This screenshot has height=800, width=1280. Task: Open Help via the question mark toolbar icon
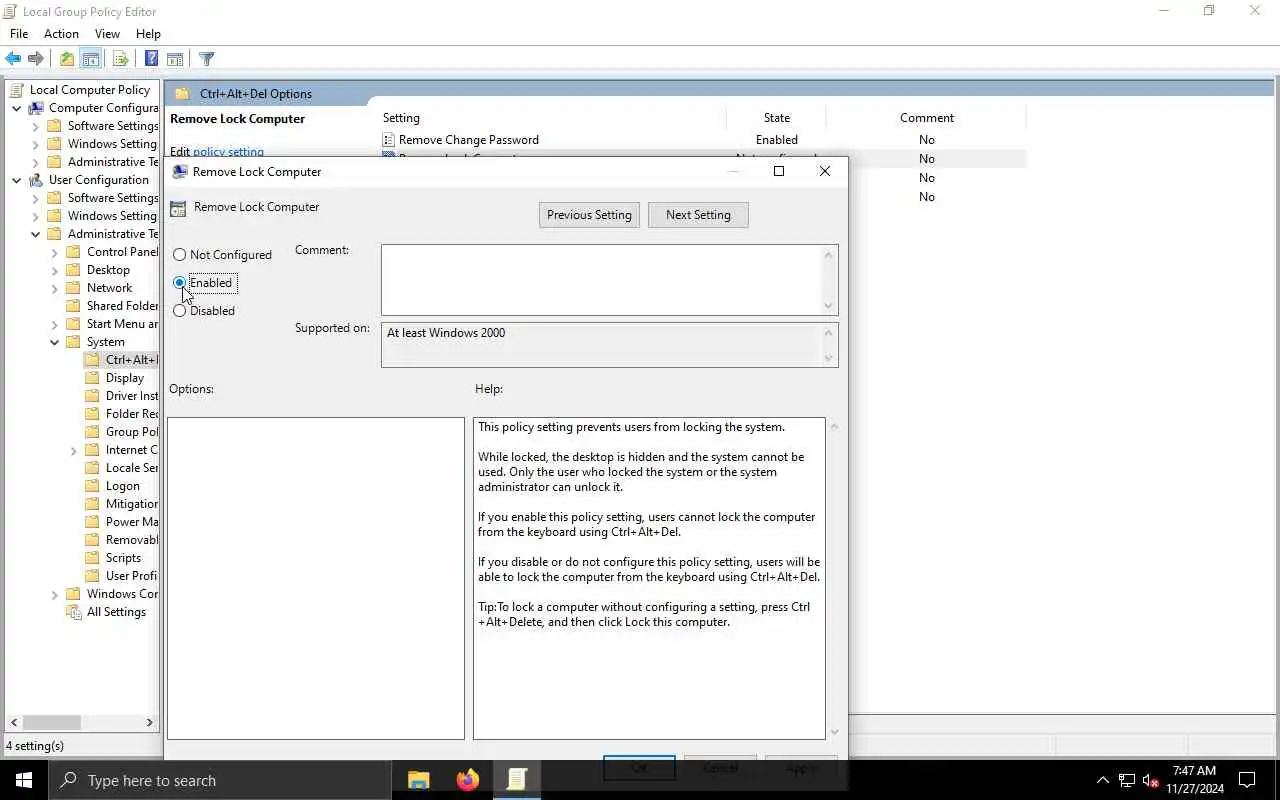(x=151, y=59)
